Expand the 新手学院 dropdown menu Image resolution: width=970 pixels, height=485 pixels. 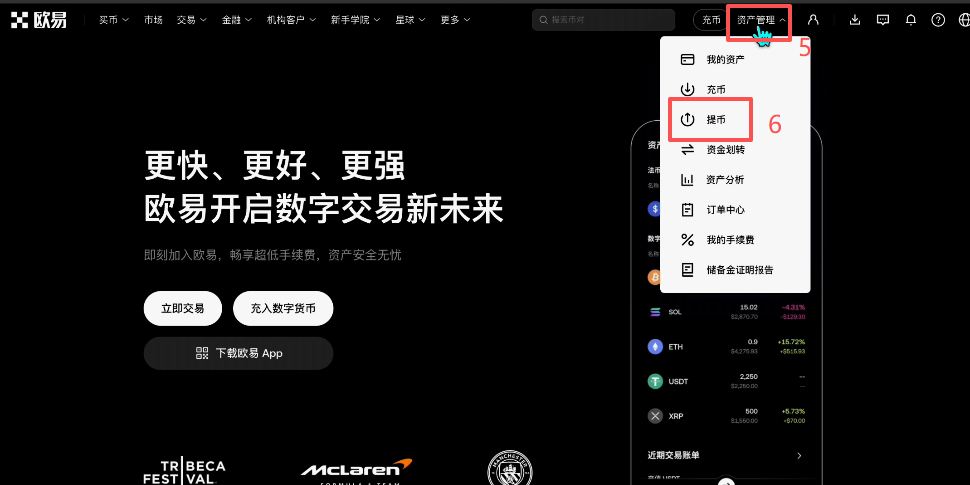coord(356,20)
